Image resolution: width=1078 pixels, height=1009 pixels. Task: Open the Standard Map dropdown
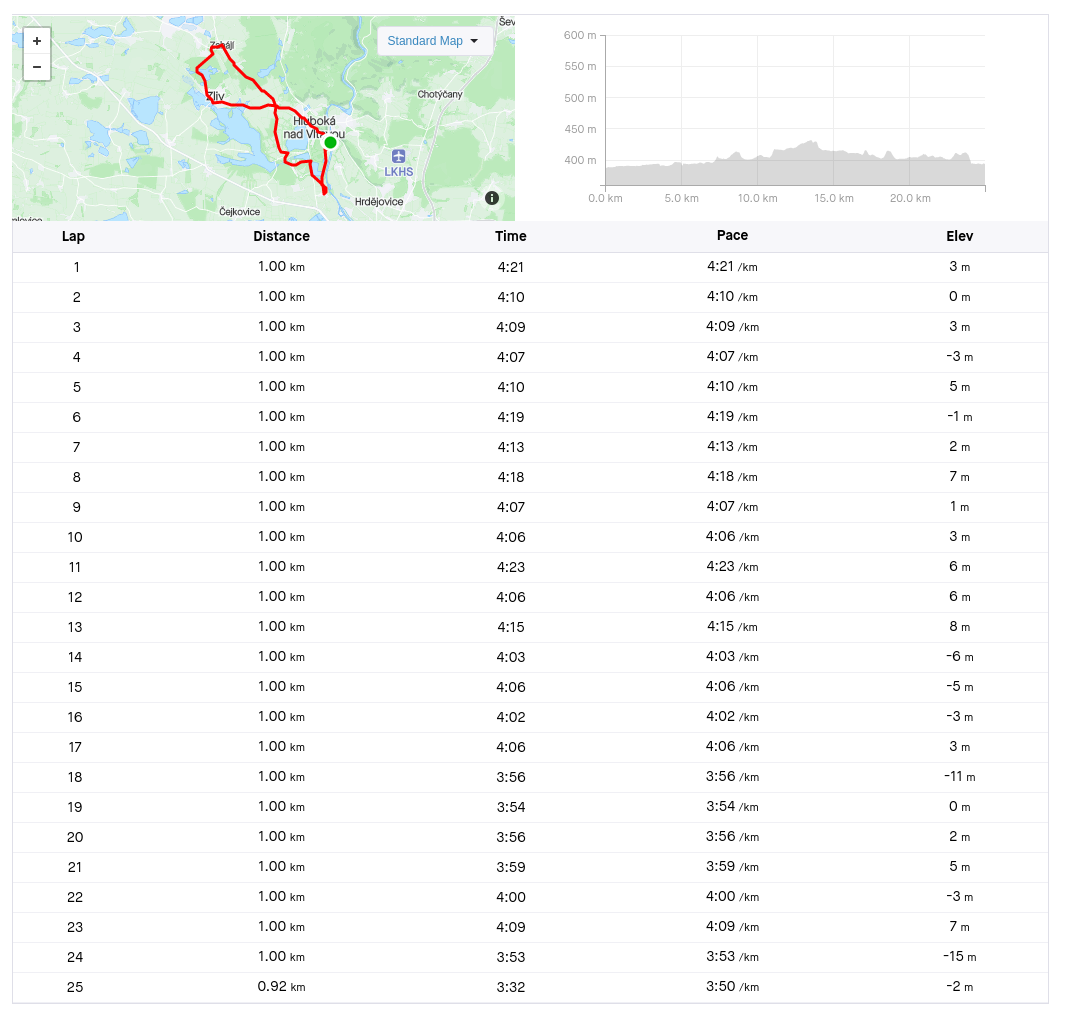click(433, 41)
